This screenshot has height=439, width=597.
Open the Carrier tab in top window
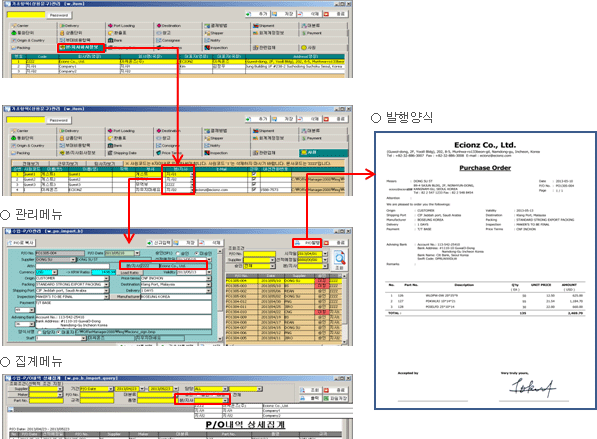[33, 26]
